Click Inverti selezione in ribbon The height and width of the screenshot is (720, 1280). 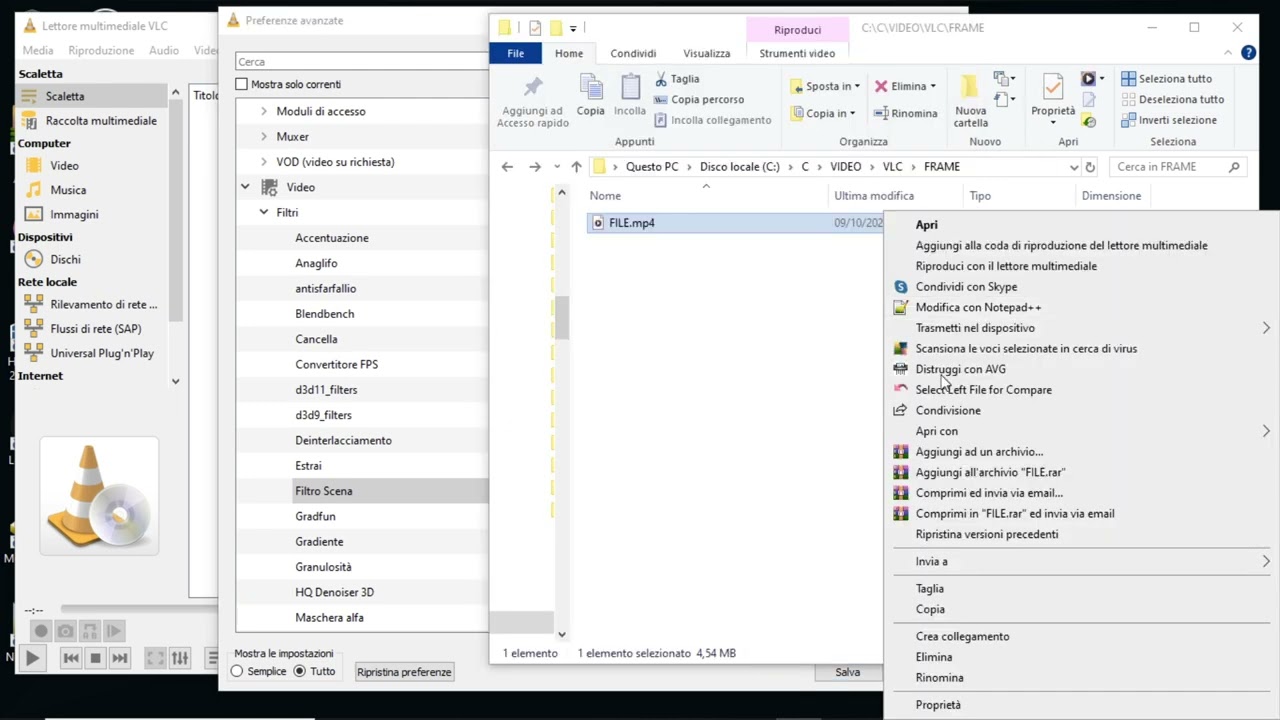1169,120
